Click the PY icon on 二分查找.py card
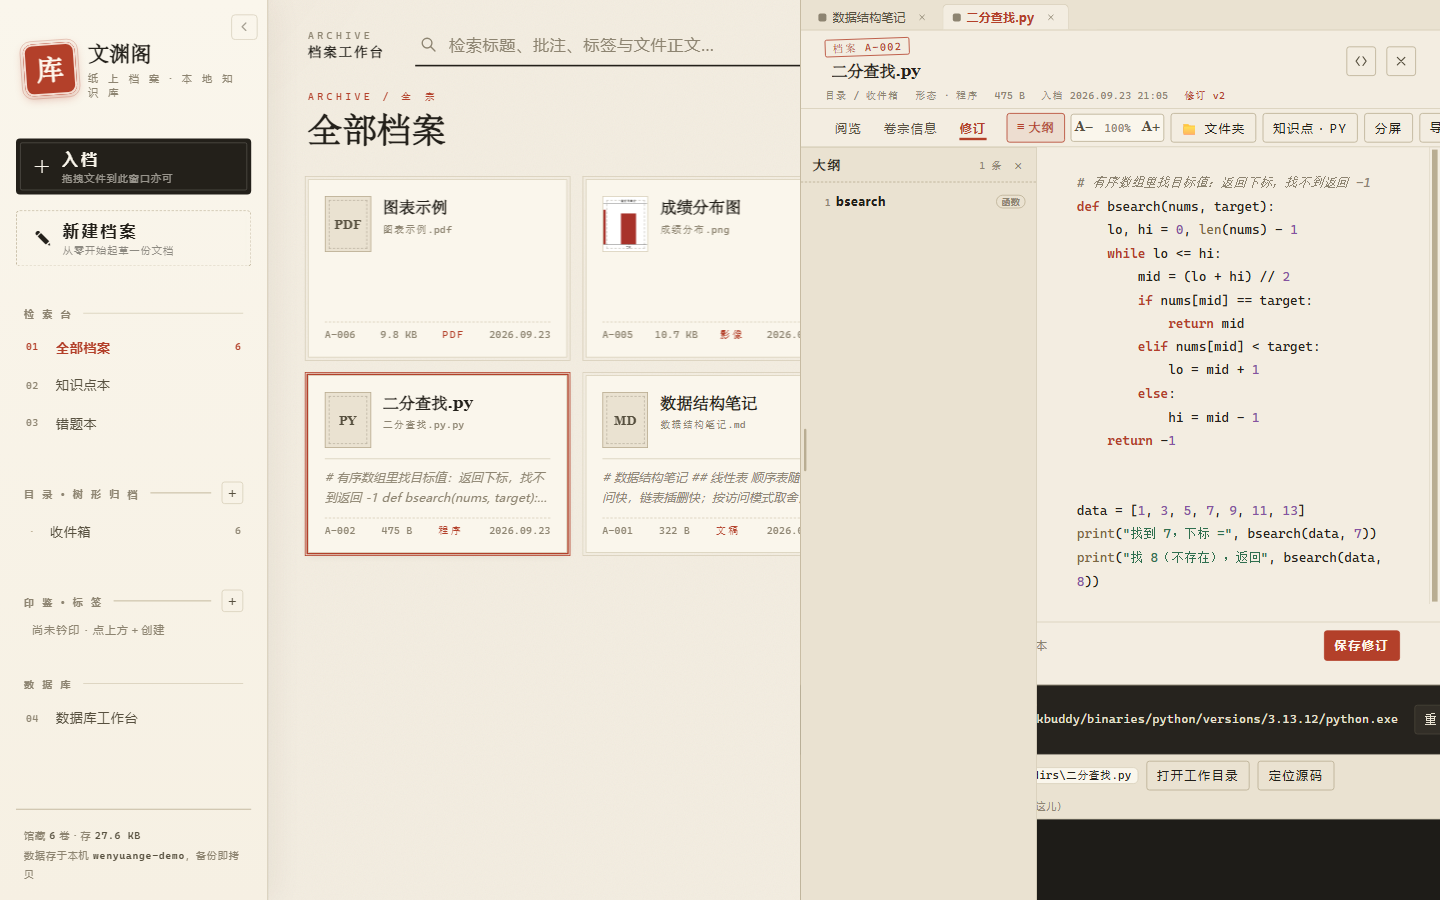Viewport: 1440px width, 900px height. pyautogui.click(x=348, y=420)
